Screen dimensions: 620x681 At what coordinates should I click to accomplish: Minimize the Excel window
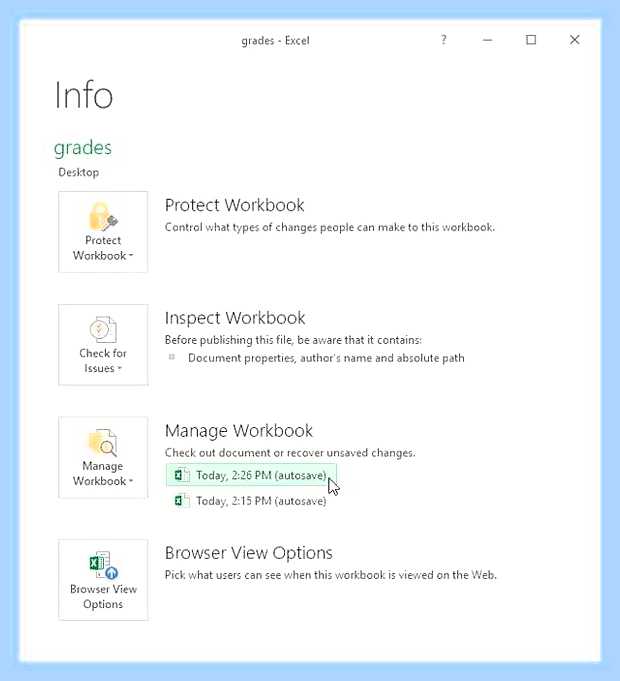point(487,40)
